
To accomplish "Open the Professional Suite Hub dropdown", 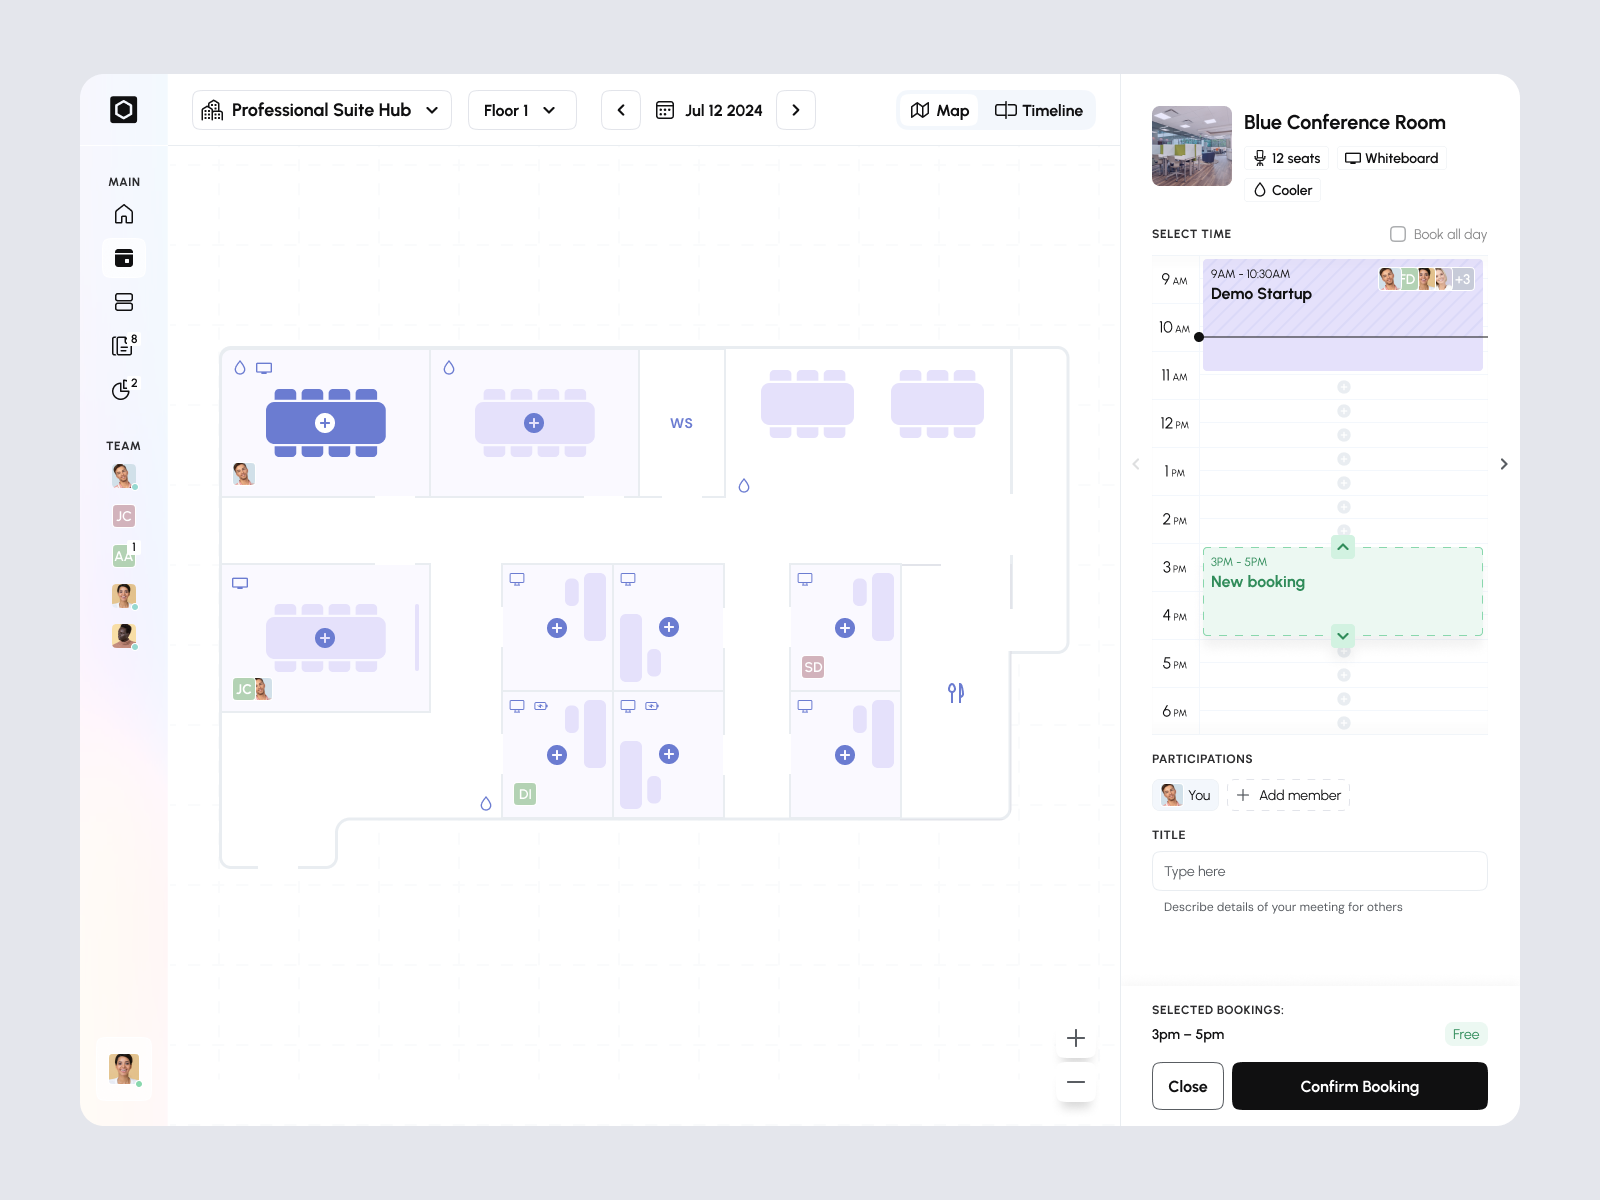I will coord(321,110).
